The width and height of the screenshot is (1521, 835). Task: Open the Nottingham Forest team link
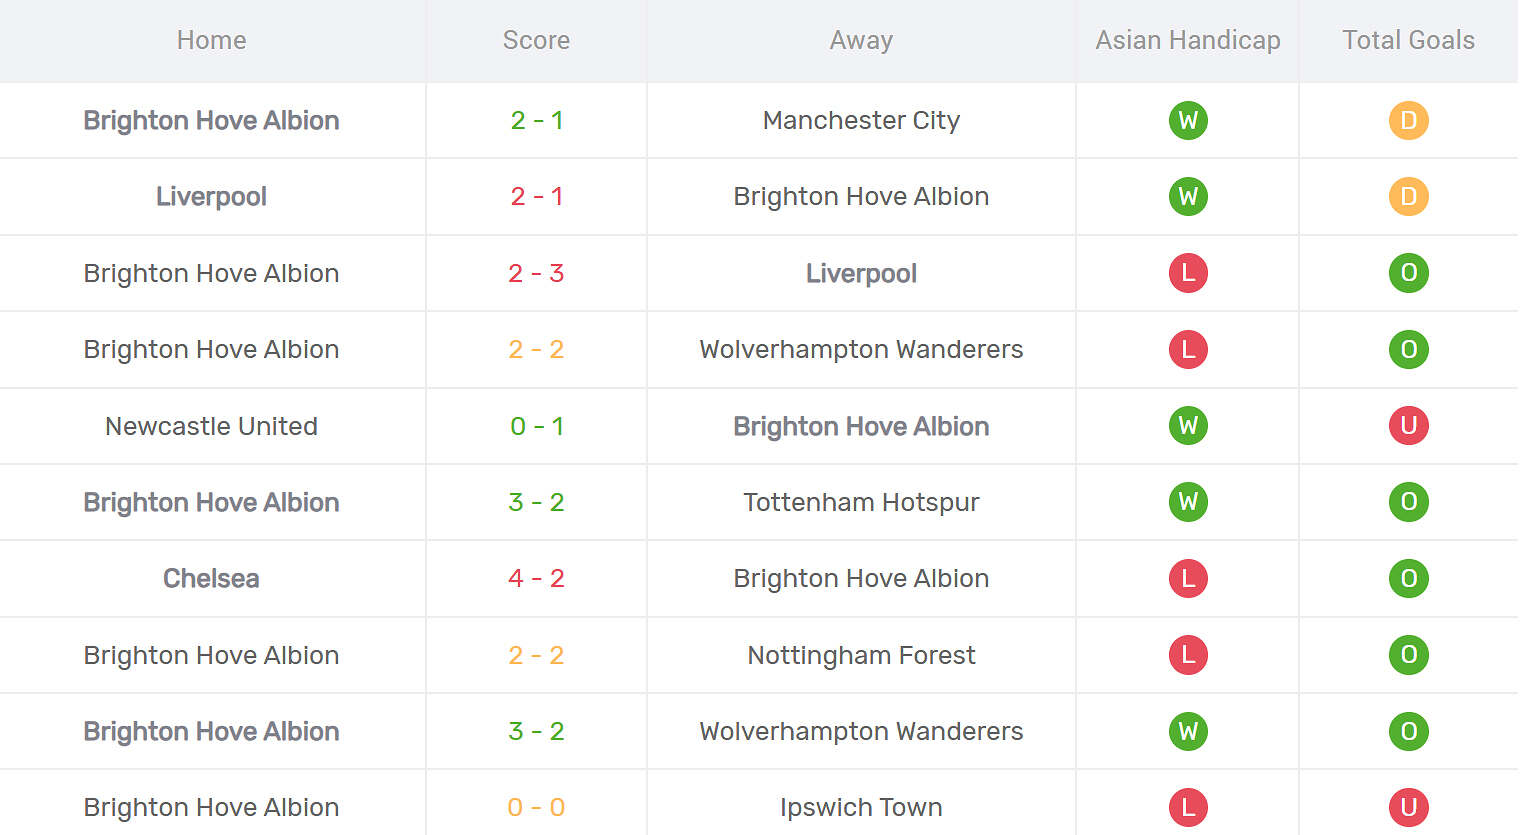(861, 655)
